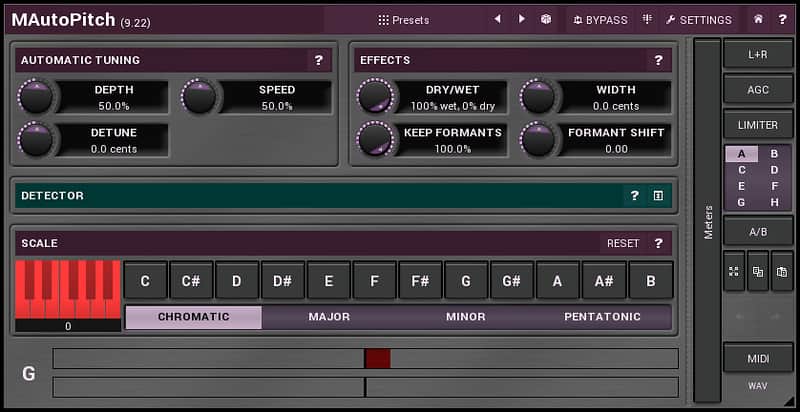Expand the vertical Meters panel
The height and width of the screenshot is (412, 800).
pos(707,220)
